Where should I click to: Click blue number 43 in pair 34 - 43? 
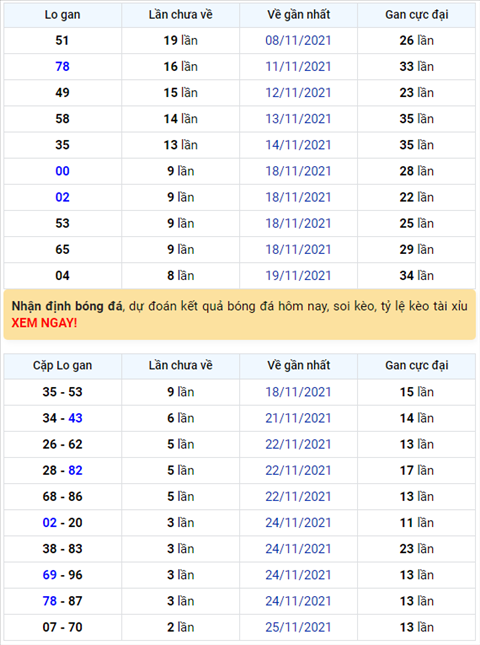[75, 418]
